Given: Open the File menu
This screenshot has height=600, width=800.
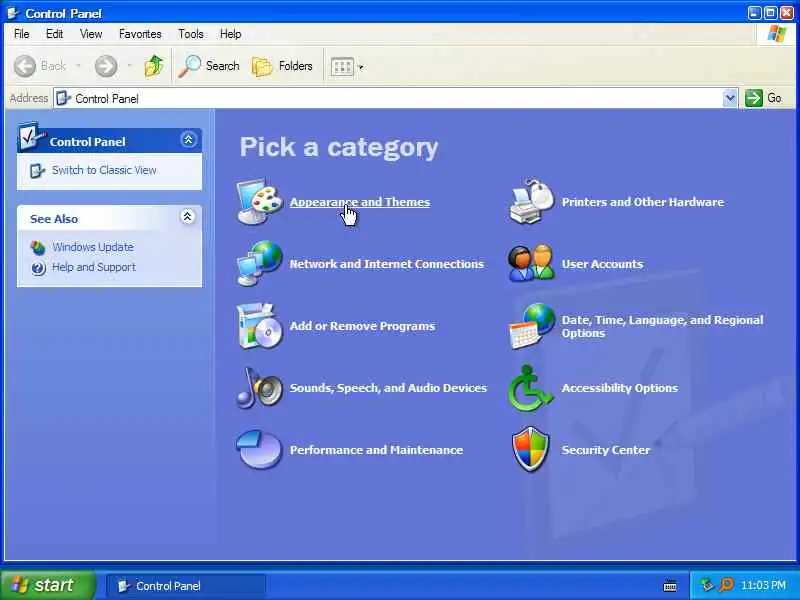Looking at the screenshot, I should point(21,34).
